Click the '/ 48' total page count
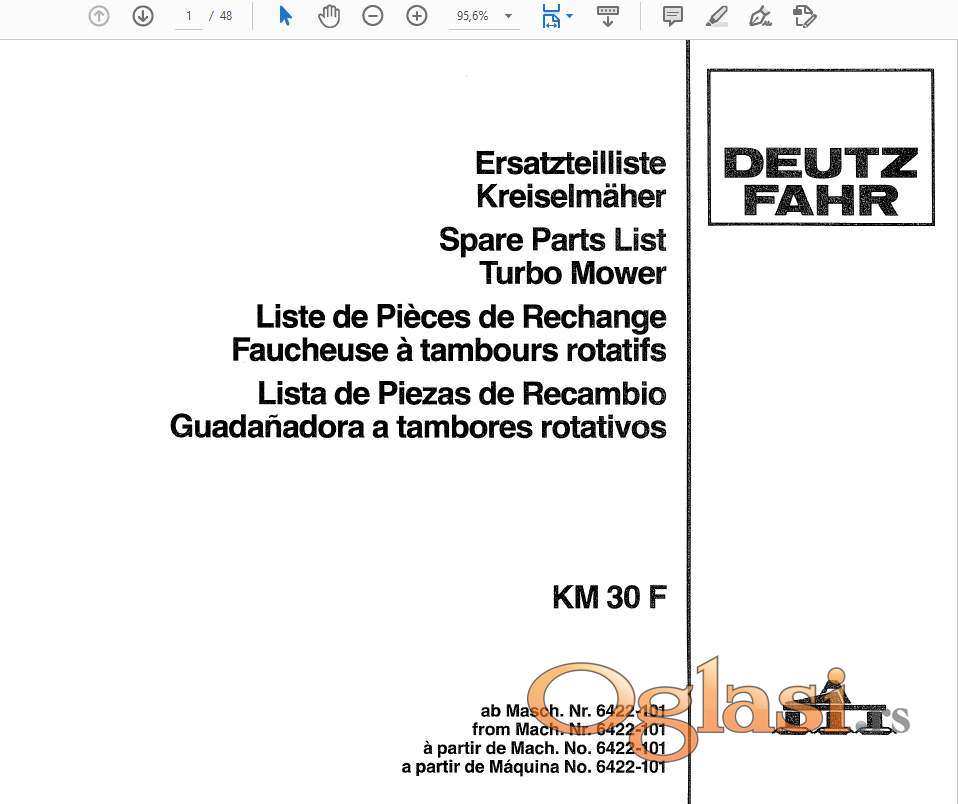Viewport: 958px width, 804px height. pyautogui.click(x=221, y=16)
